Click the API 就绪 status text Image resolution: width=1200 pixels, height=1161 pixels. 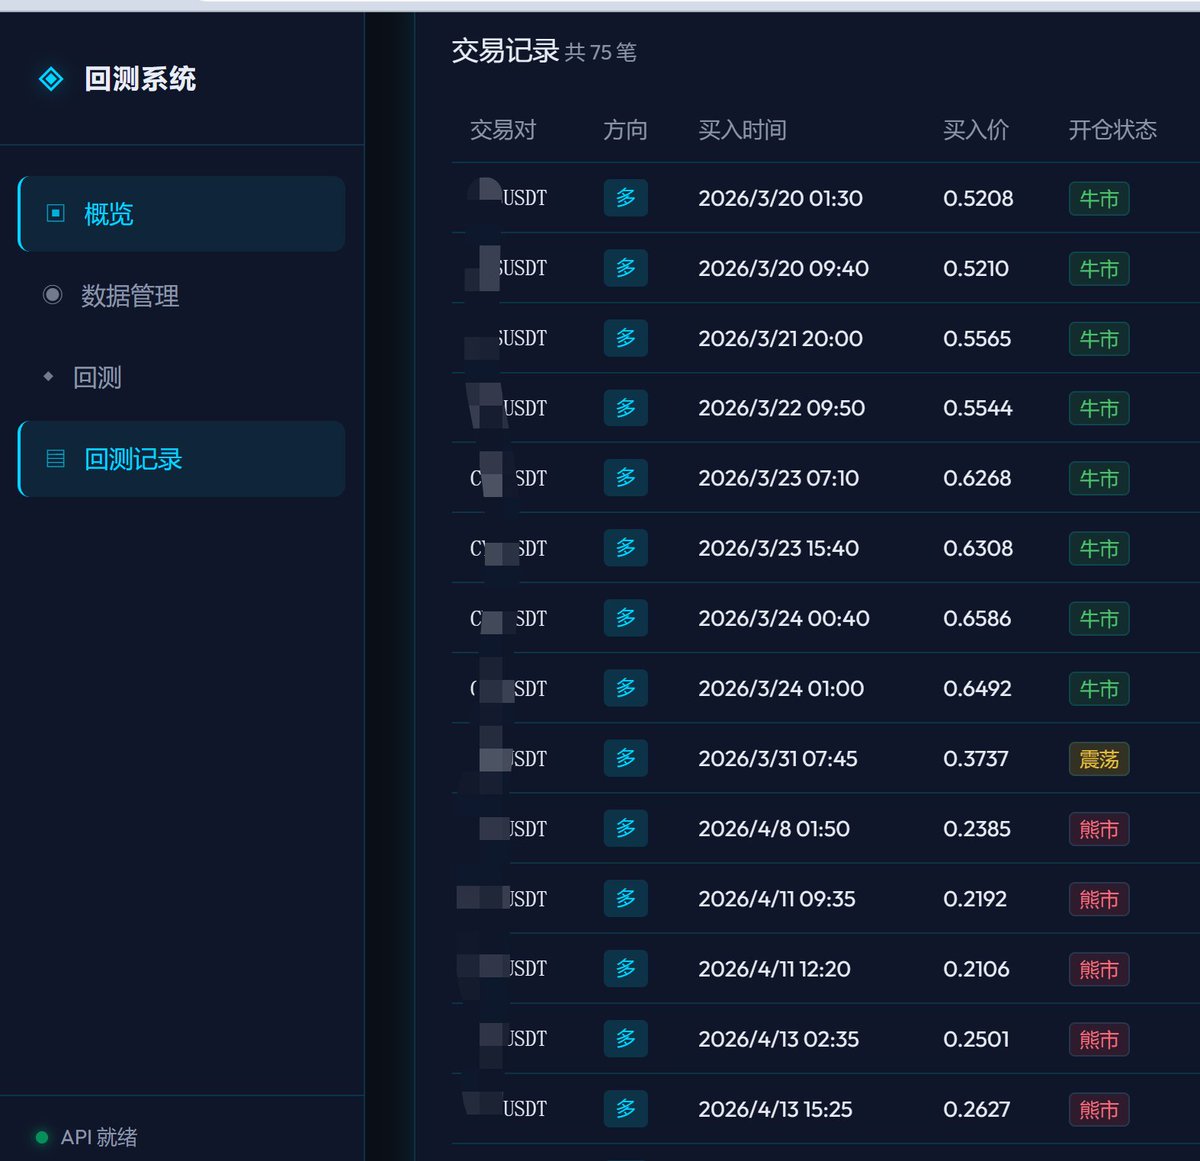[x=99, y=1137]
